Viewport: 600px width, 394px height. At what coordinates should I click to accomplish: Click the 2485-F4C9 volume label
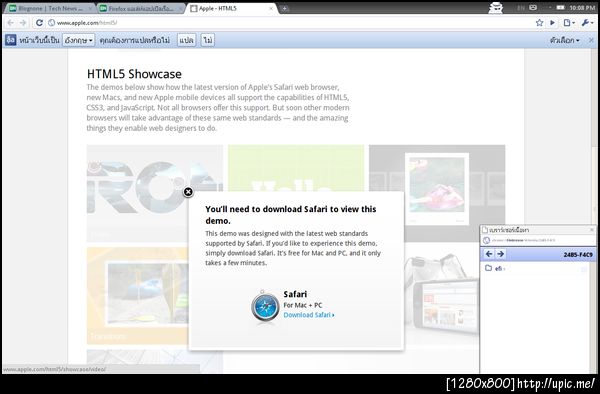[x=578, y=255]
